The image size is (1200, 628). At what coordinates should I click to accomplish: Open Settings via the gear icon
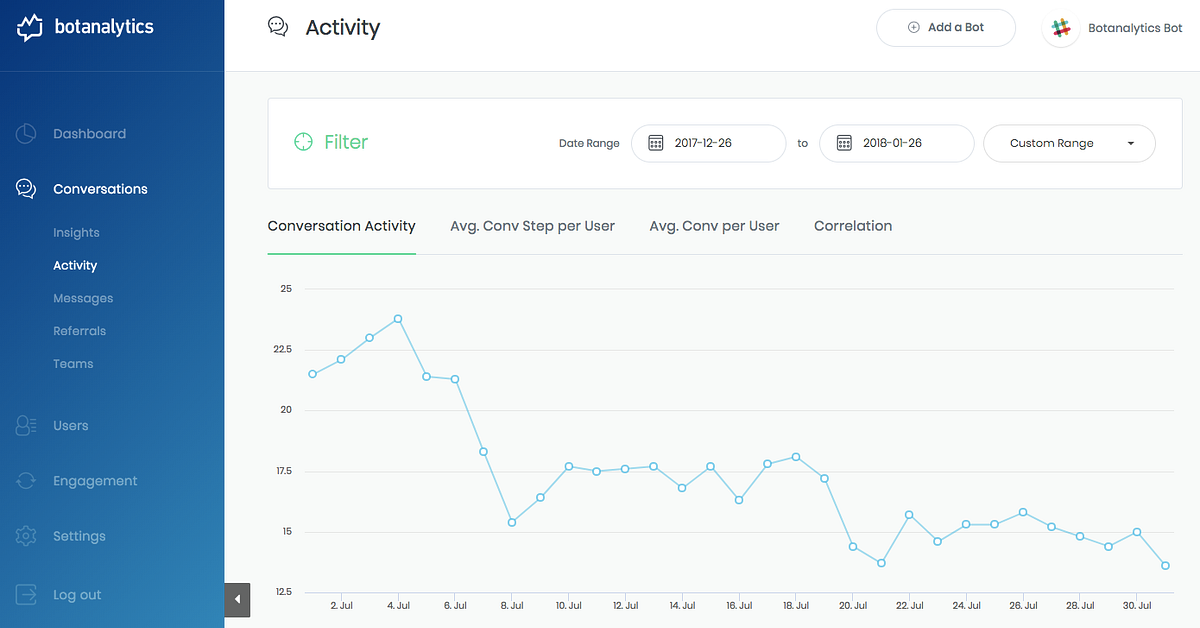point(25,535)
